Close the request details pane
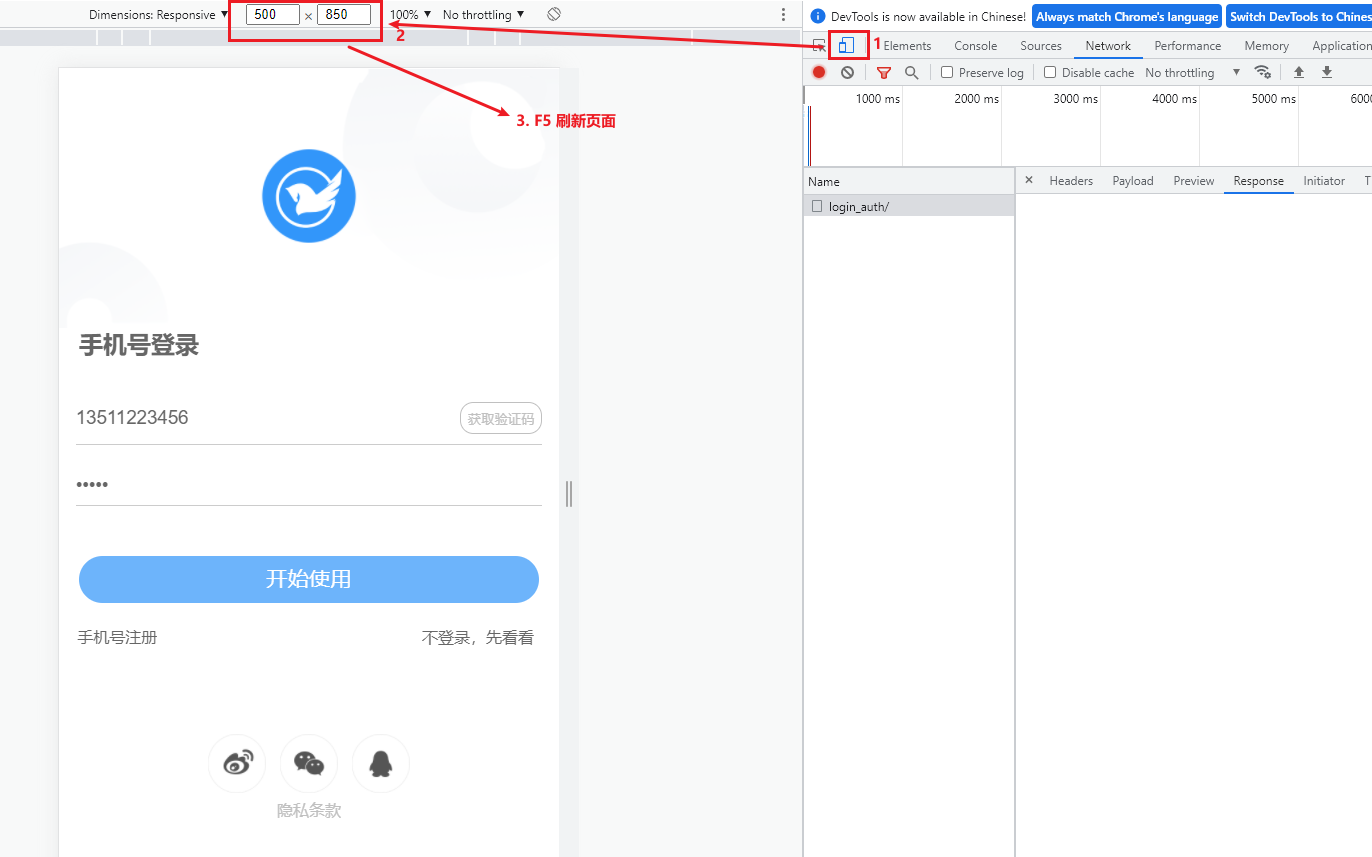 click(1029, 180)
